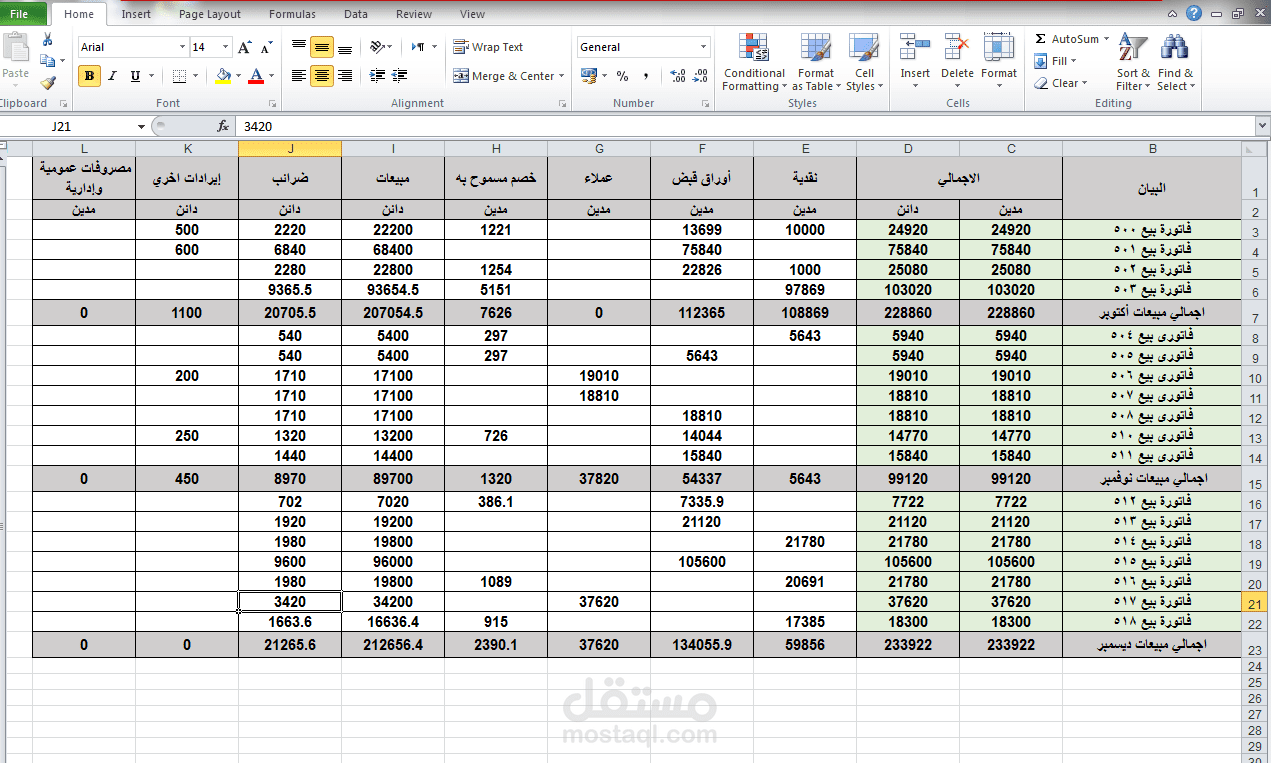Apply the red Font Color

[256, 76]
